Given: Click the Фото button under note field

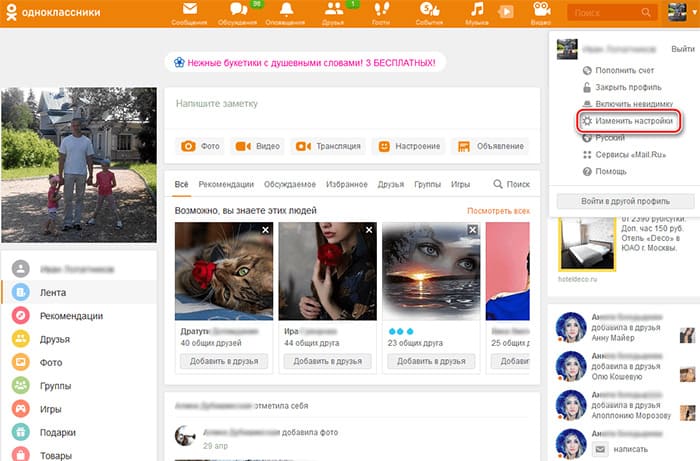Looking at the screenshot, I should 200,146.
